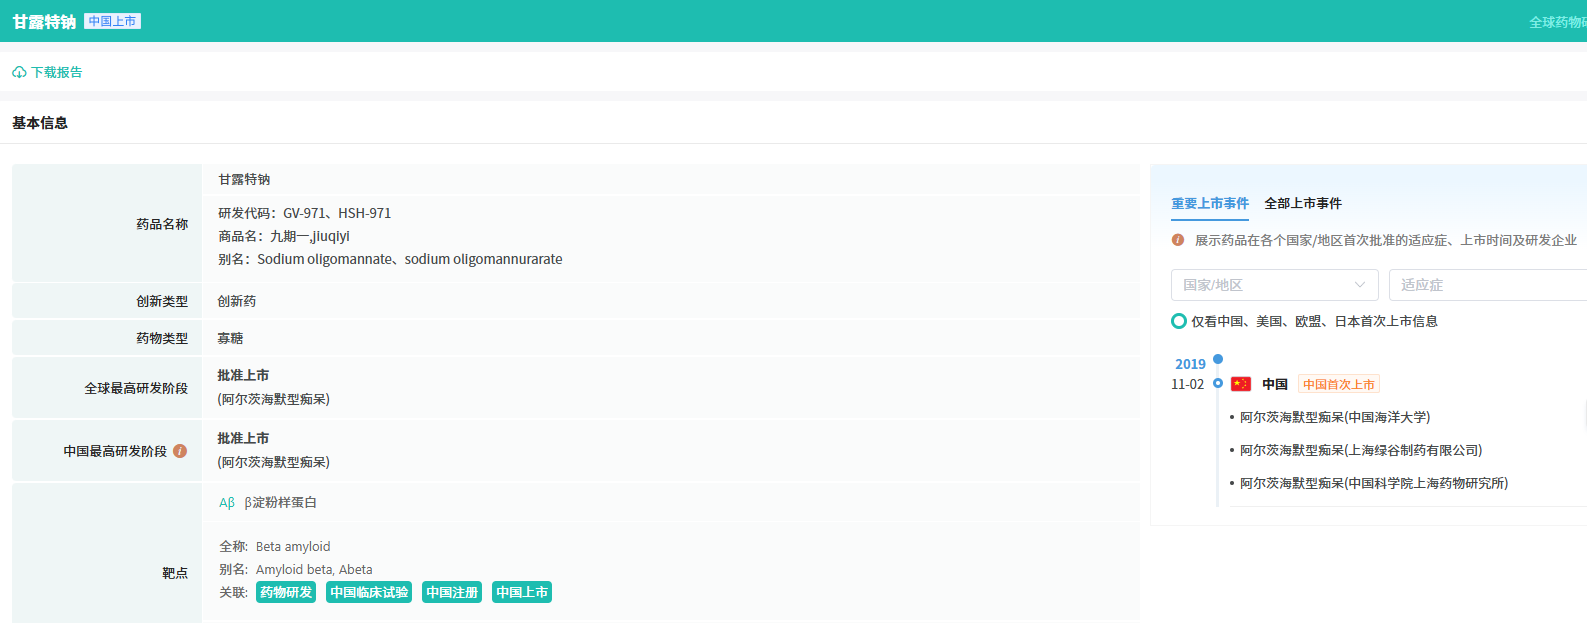Click the 下载报告 link
This screenshot has height=623, width=1587.
pos(57,72)
